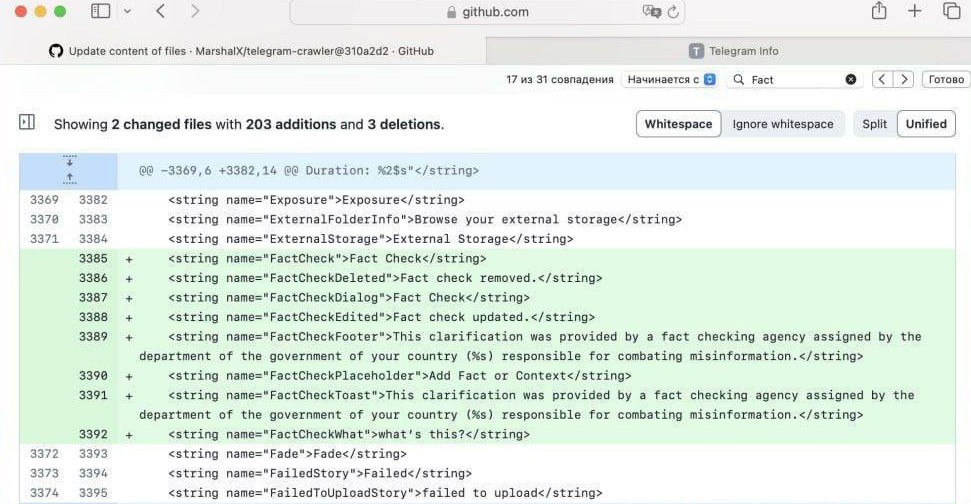Click old line number 3369
The image size is (971, 504).
44,199
